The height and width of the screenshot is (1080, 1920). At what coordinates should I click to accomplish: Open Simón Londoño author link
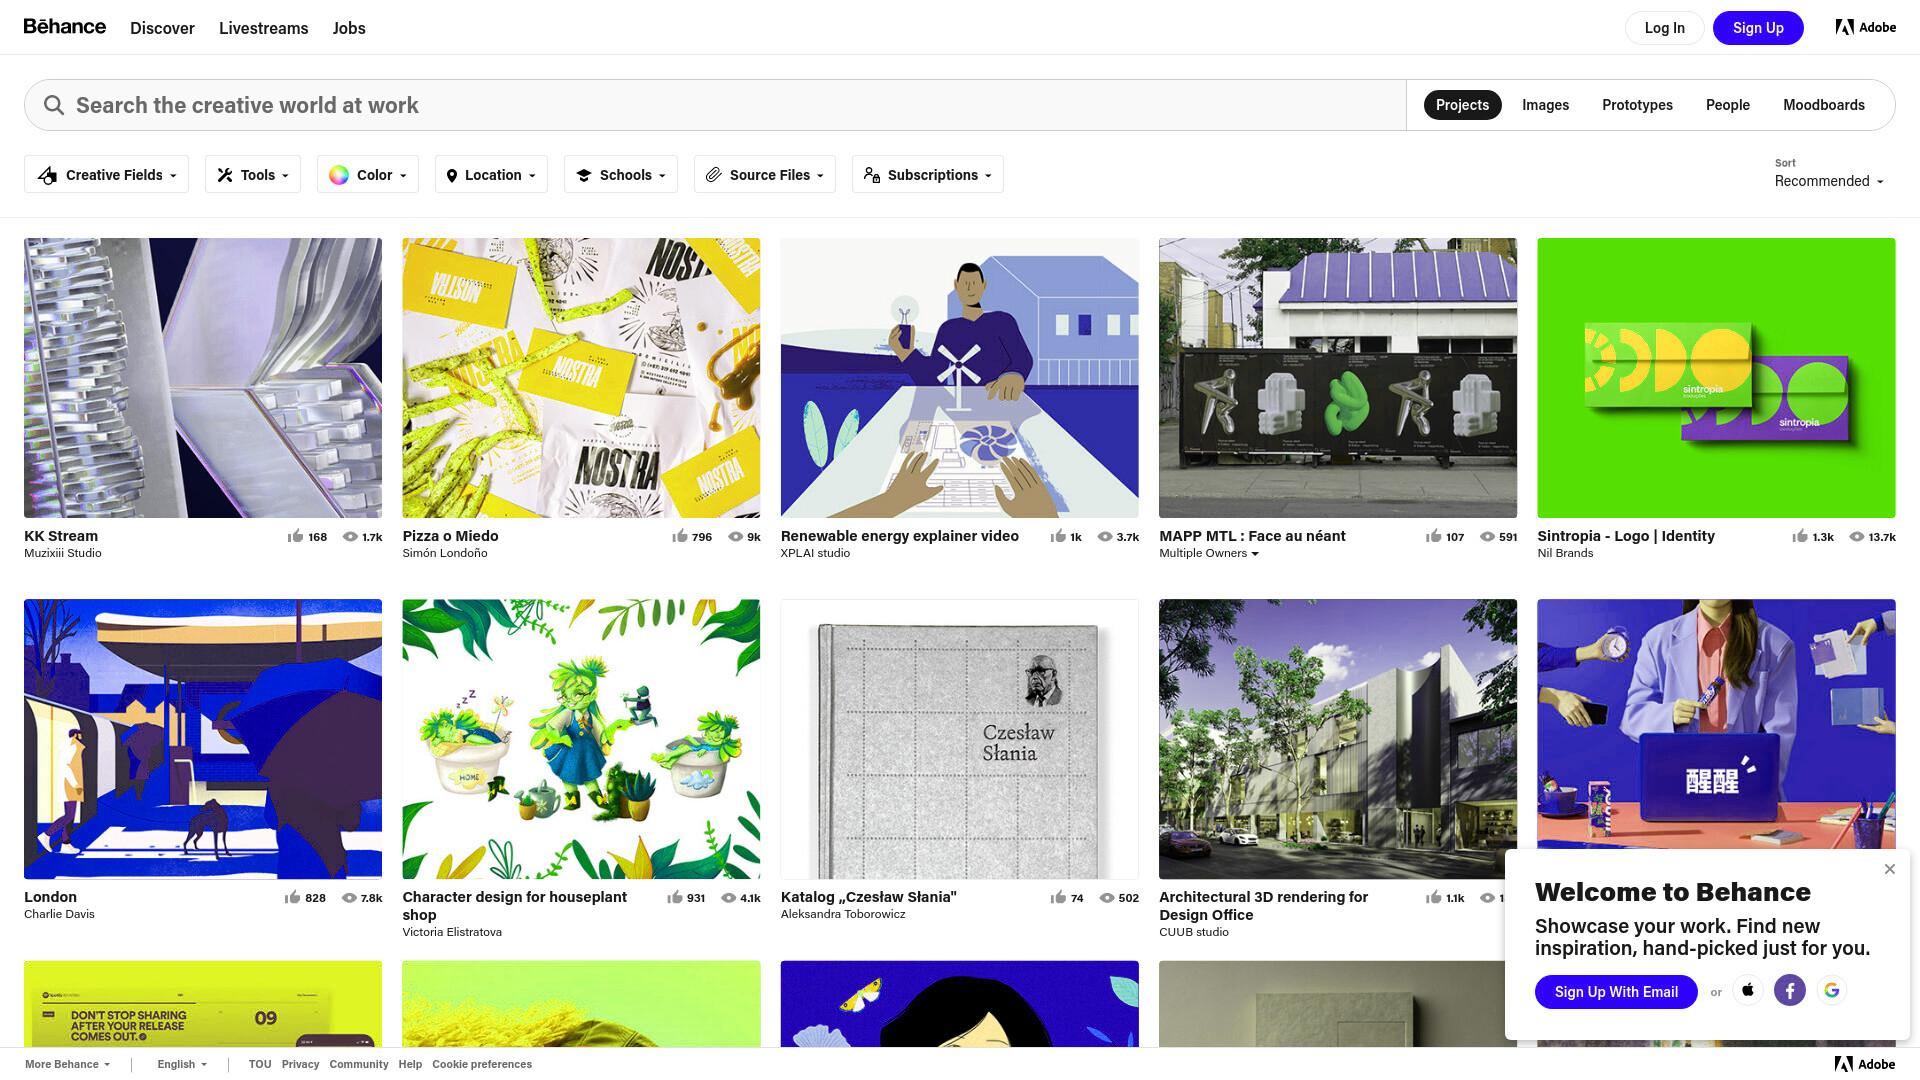tap(445, 553)
